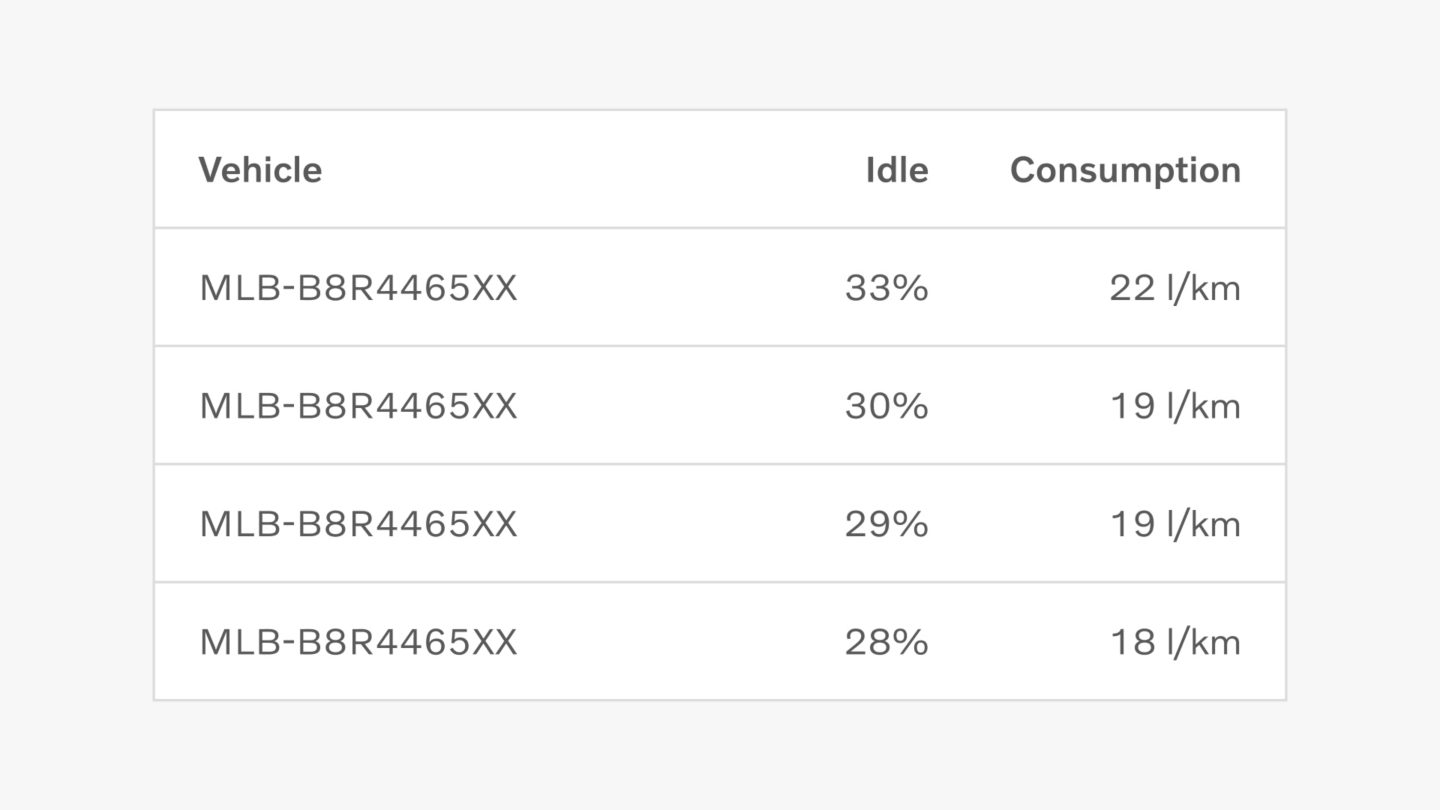Image resolution: width=1440 pixels, height=810 pixels.
Task: Select vehicle ID in the 30% idle row
Action: coord(358,407)
